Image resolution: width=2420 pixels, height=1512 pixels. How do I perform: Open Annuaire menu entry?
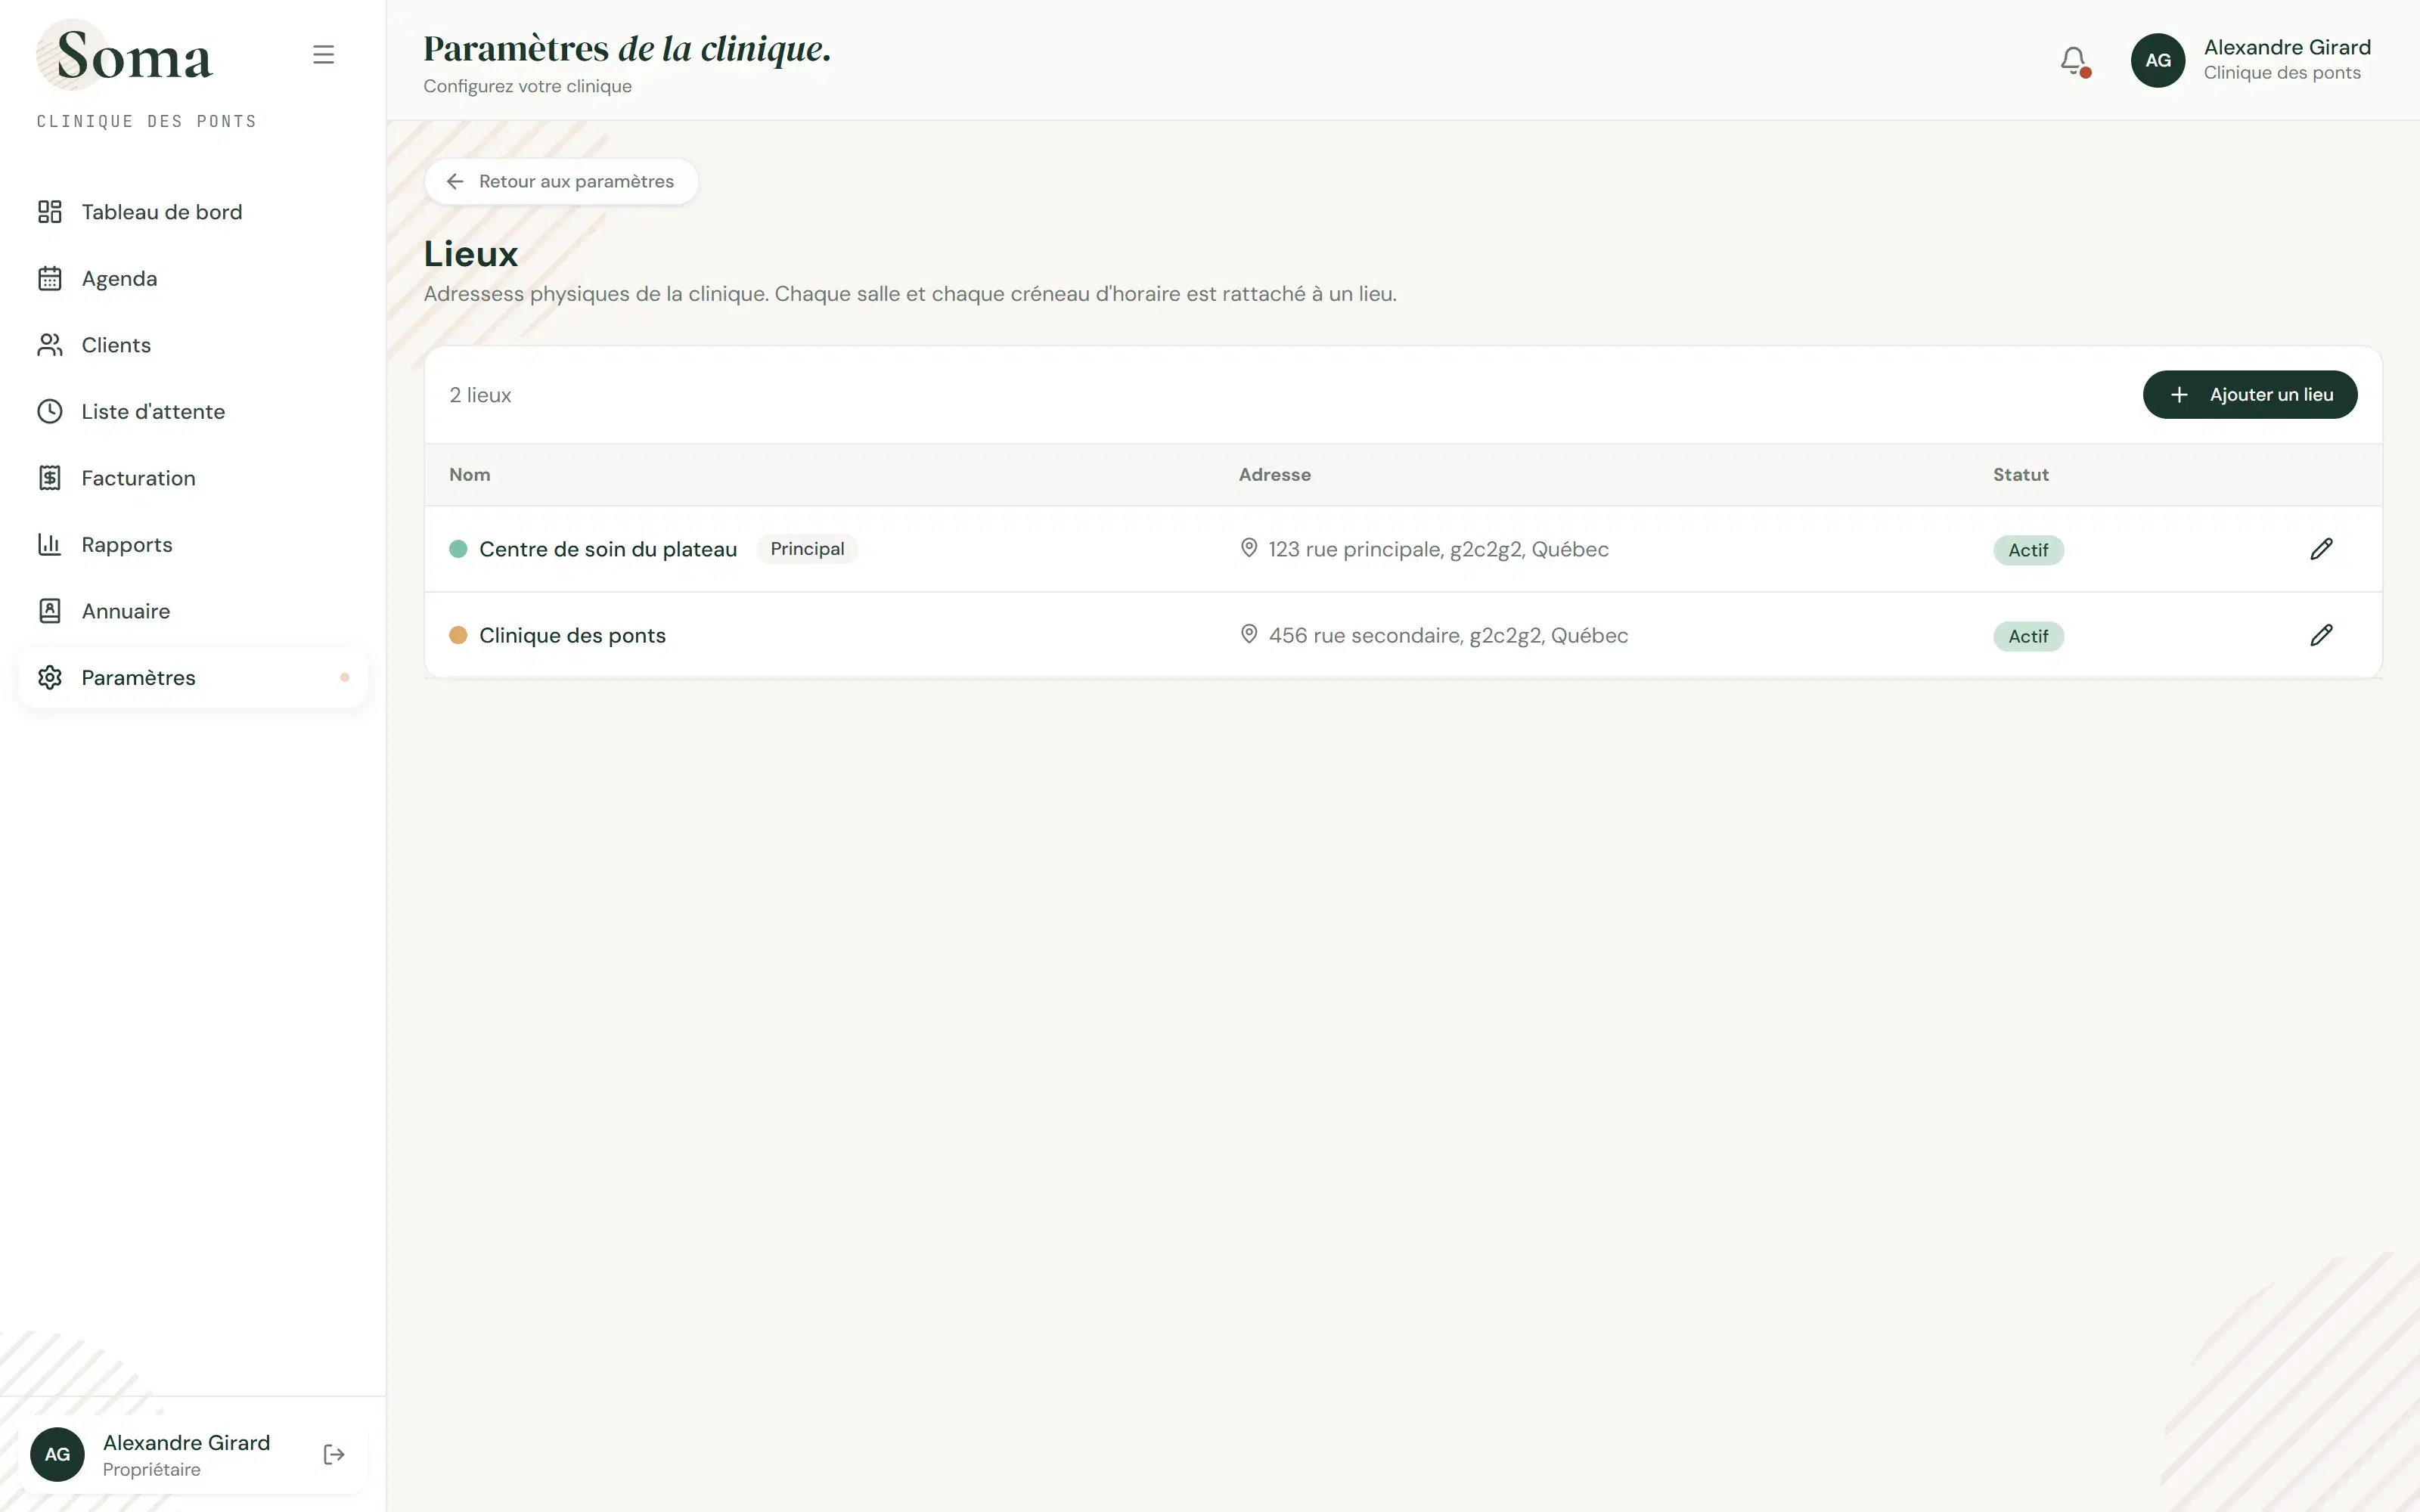click(x=192, y=611)
